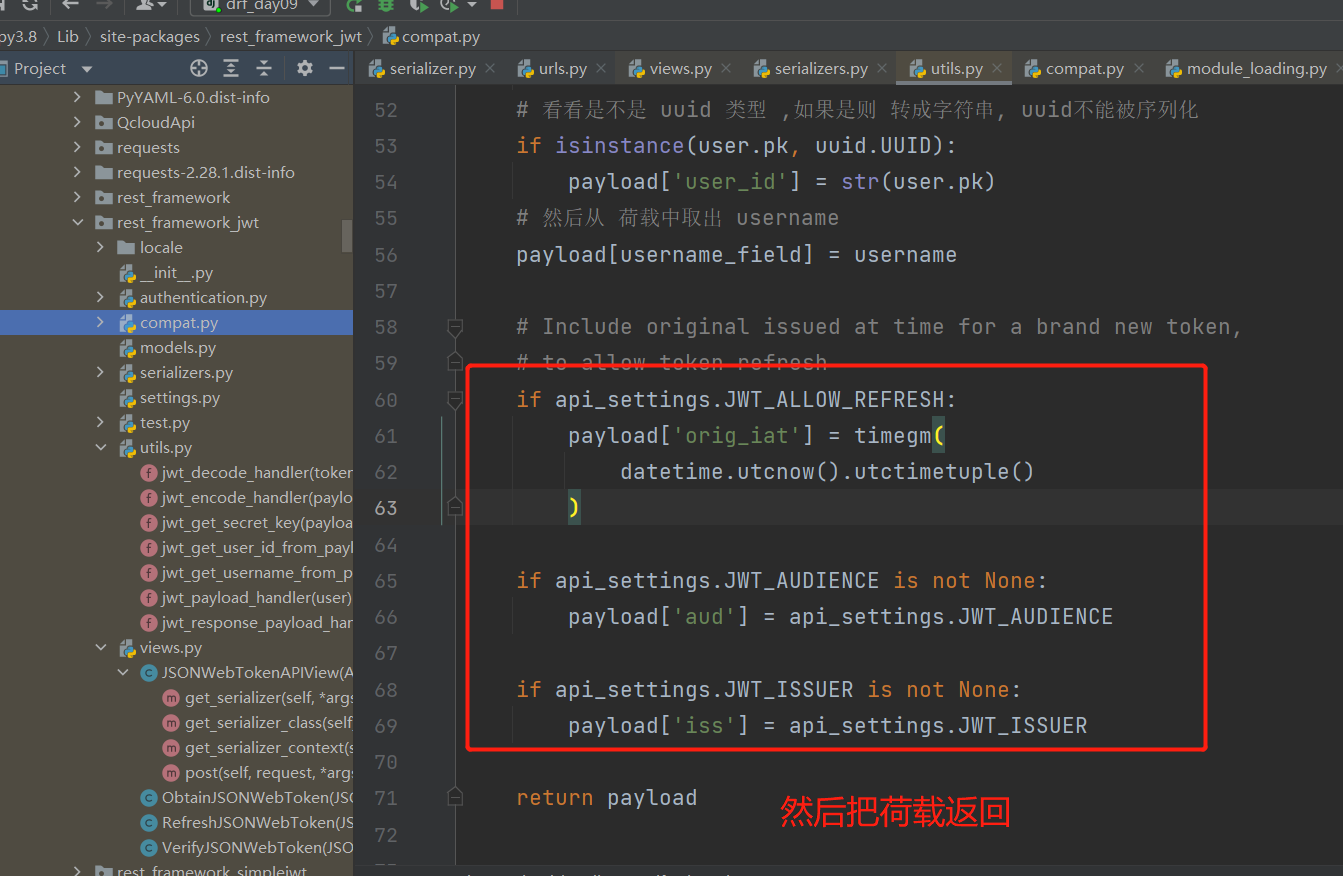
Task: Click the __init__.py file icon
Action: tap(127, 273)
